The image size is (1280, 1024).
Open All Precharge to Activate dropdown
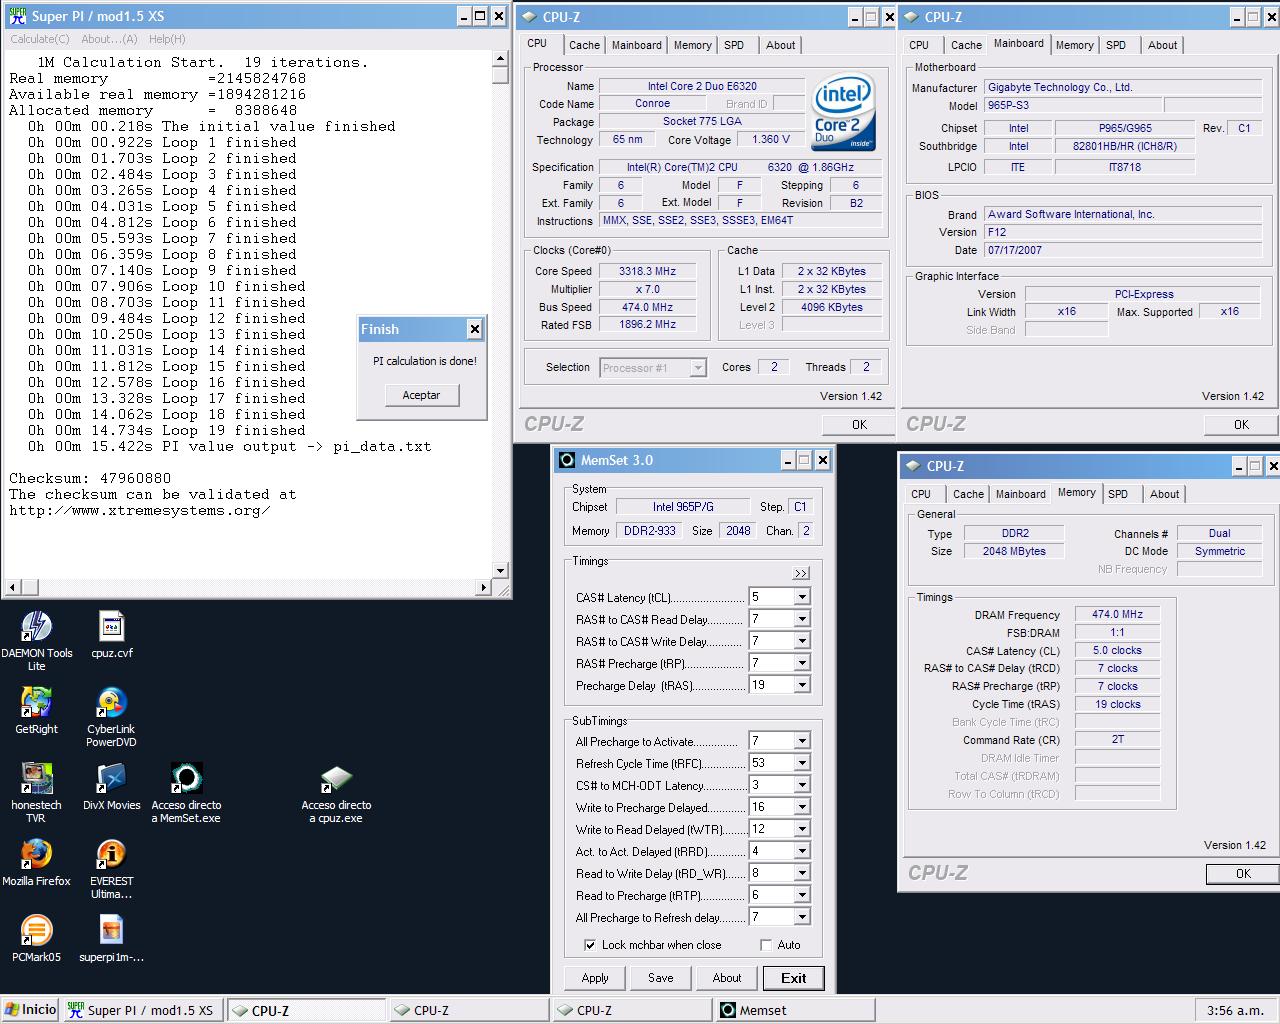pos(801,741)
